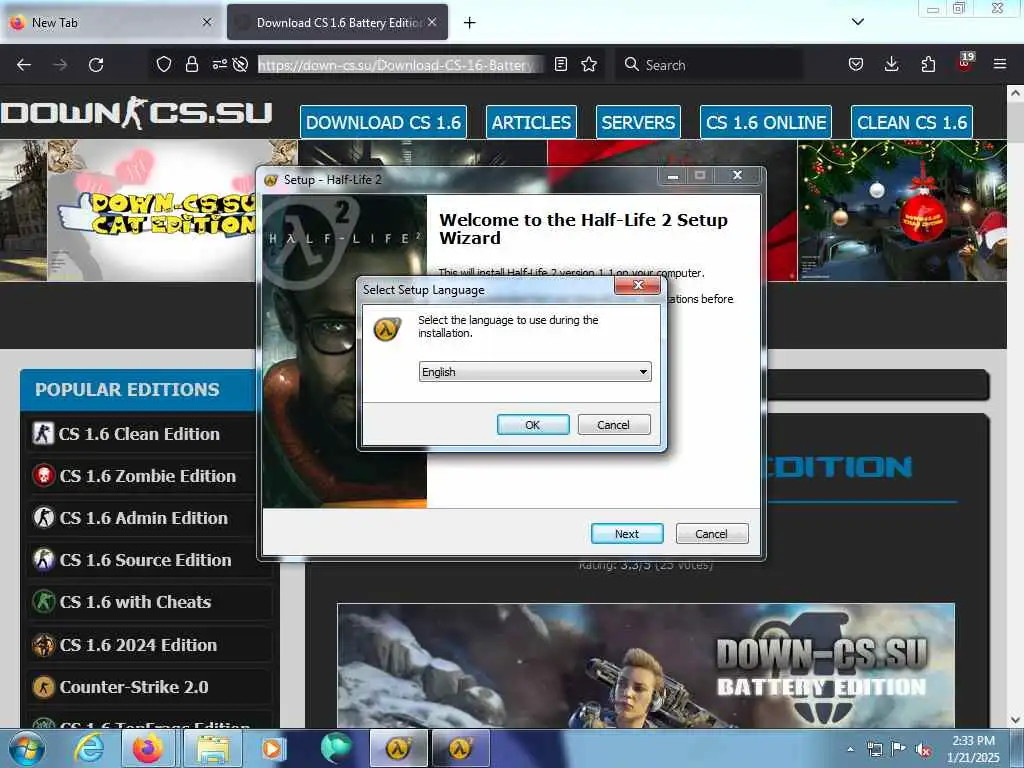
Task: Open the CS 1.6 ONLINE menu item
Action: (x=766, y=122)
